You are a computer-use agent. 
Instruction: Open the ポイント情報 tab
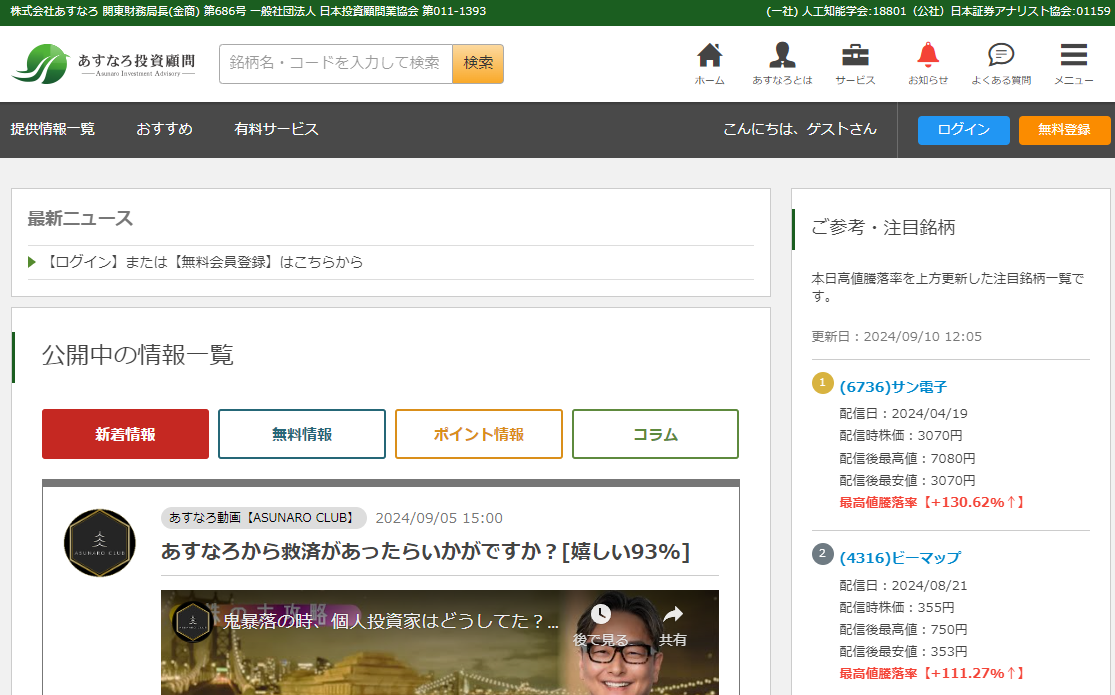click(x=478, y=434)
